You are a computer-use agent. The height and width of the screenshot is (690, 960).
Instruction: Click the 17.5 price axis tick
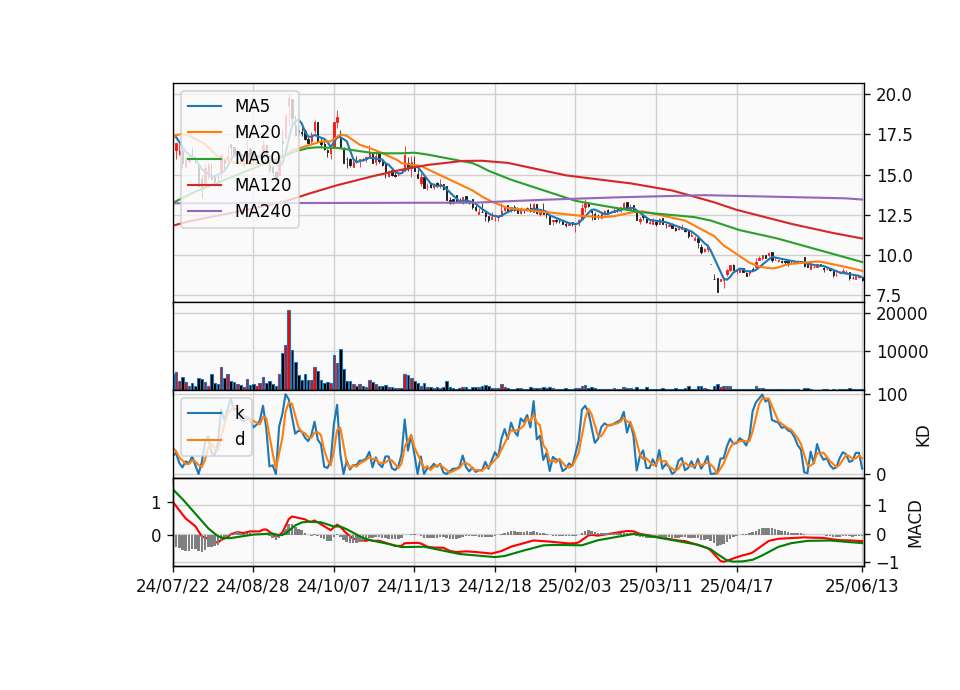click(x=894, y=135)
